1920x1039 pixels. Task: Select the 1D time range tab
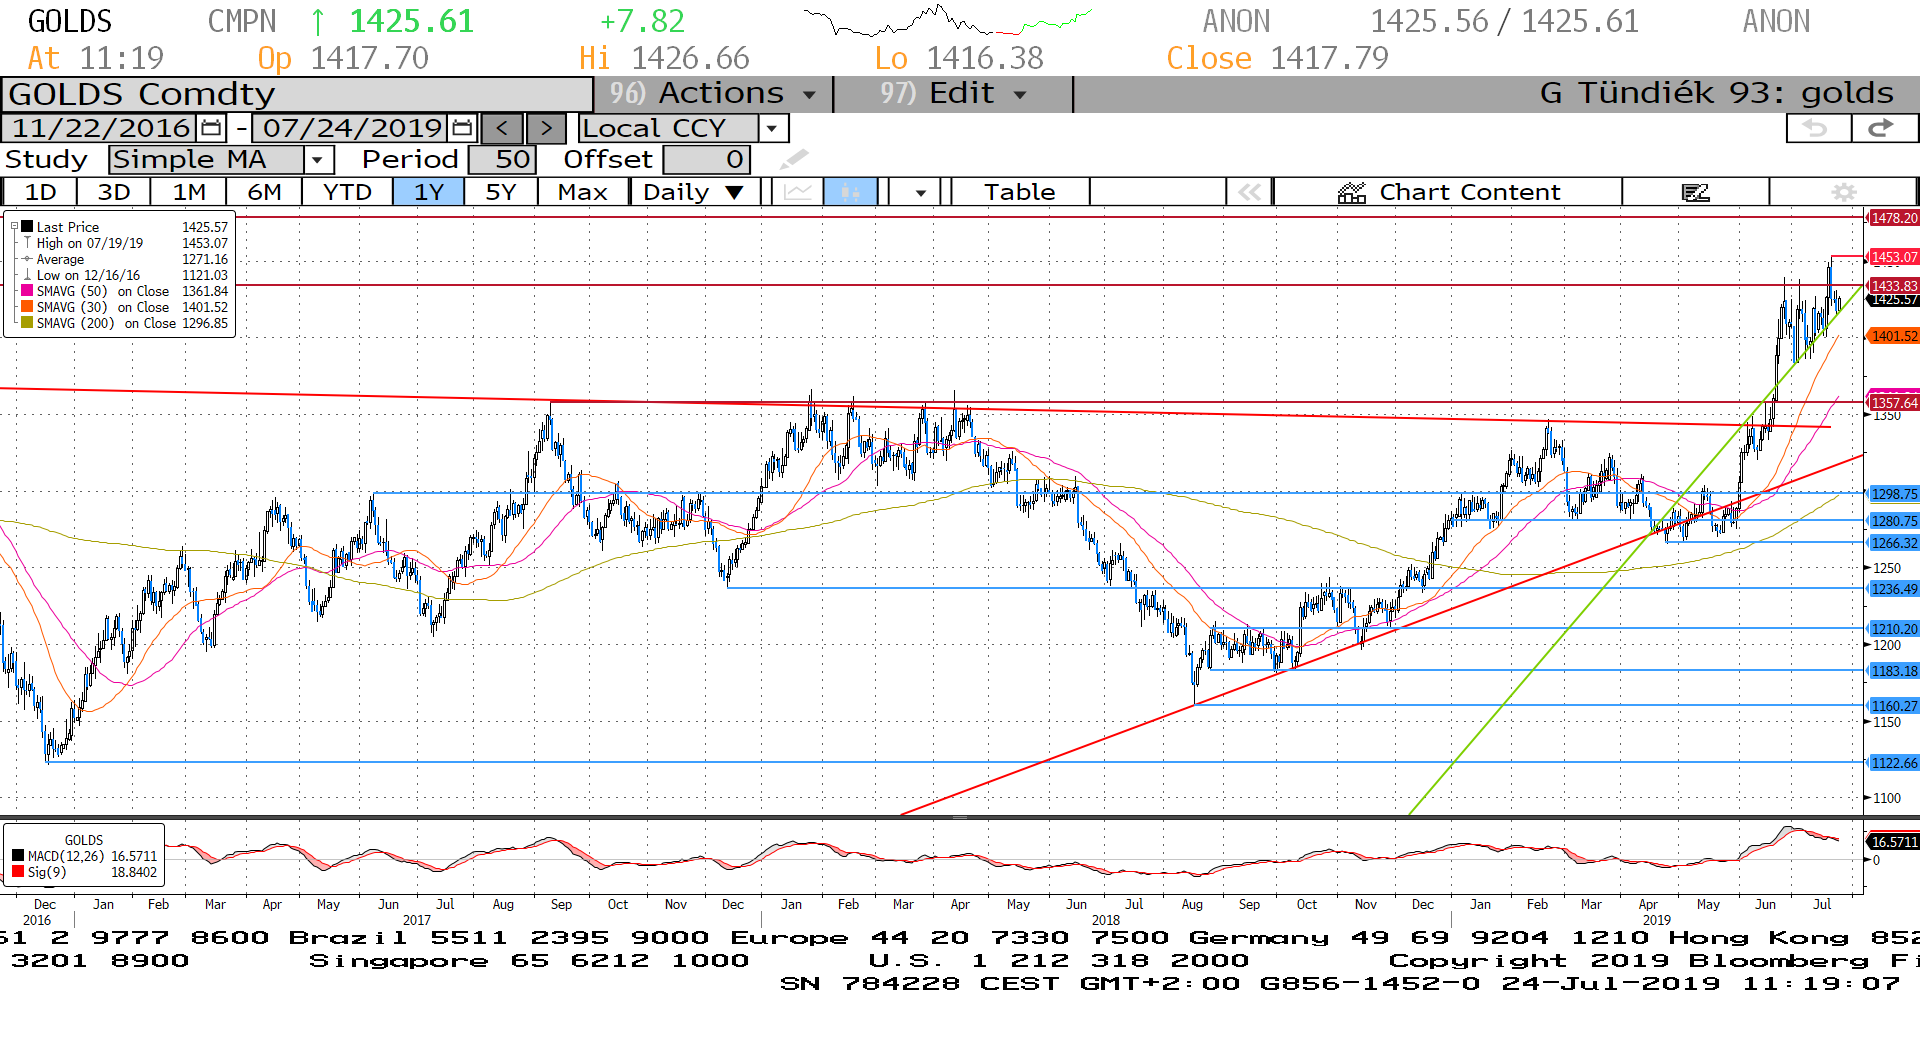pyautogui.click(x=40, y=192)
